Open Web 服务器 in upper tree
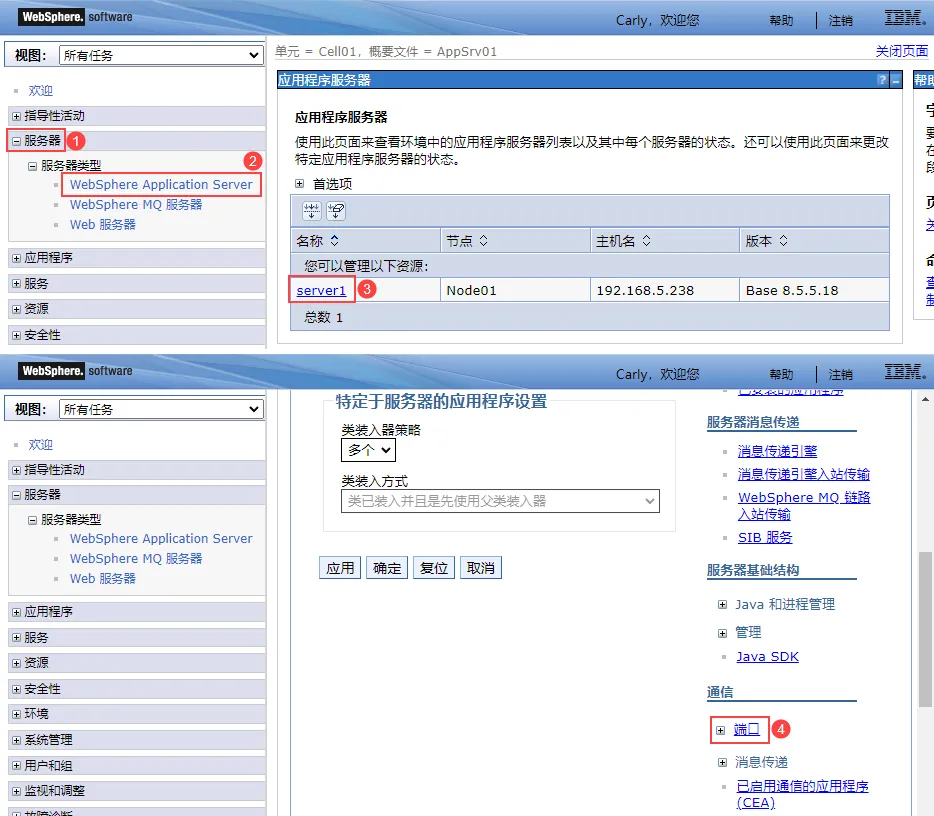The image size is (934, 816). pos(102,225)
